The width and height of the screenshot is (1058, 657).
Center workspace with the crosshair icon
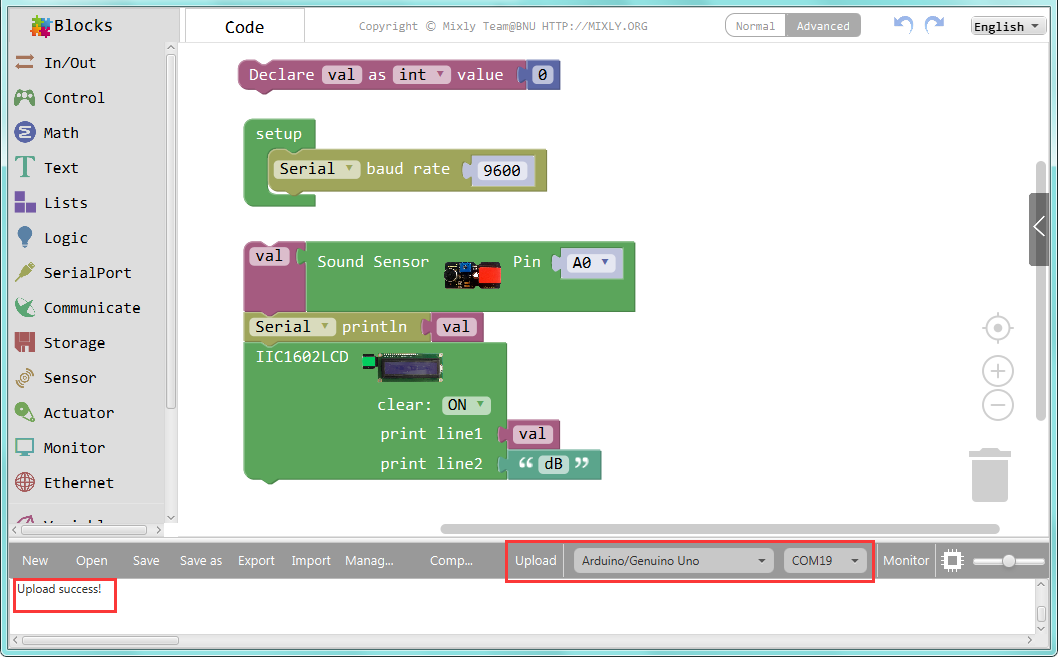[x=997, y=328]
